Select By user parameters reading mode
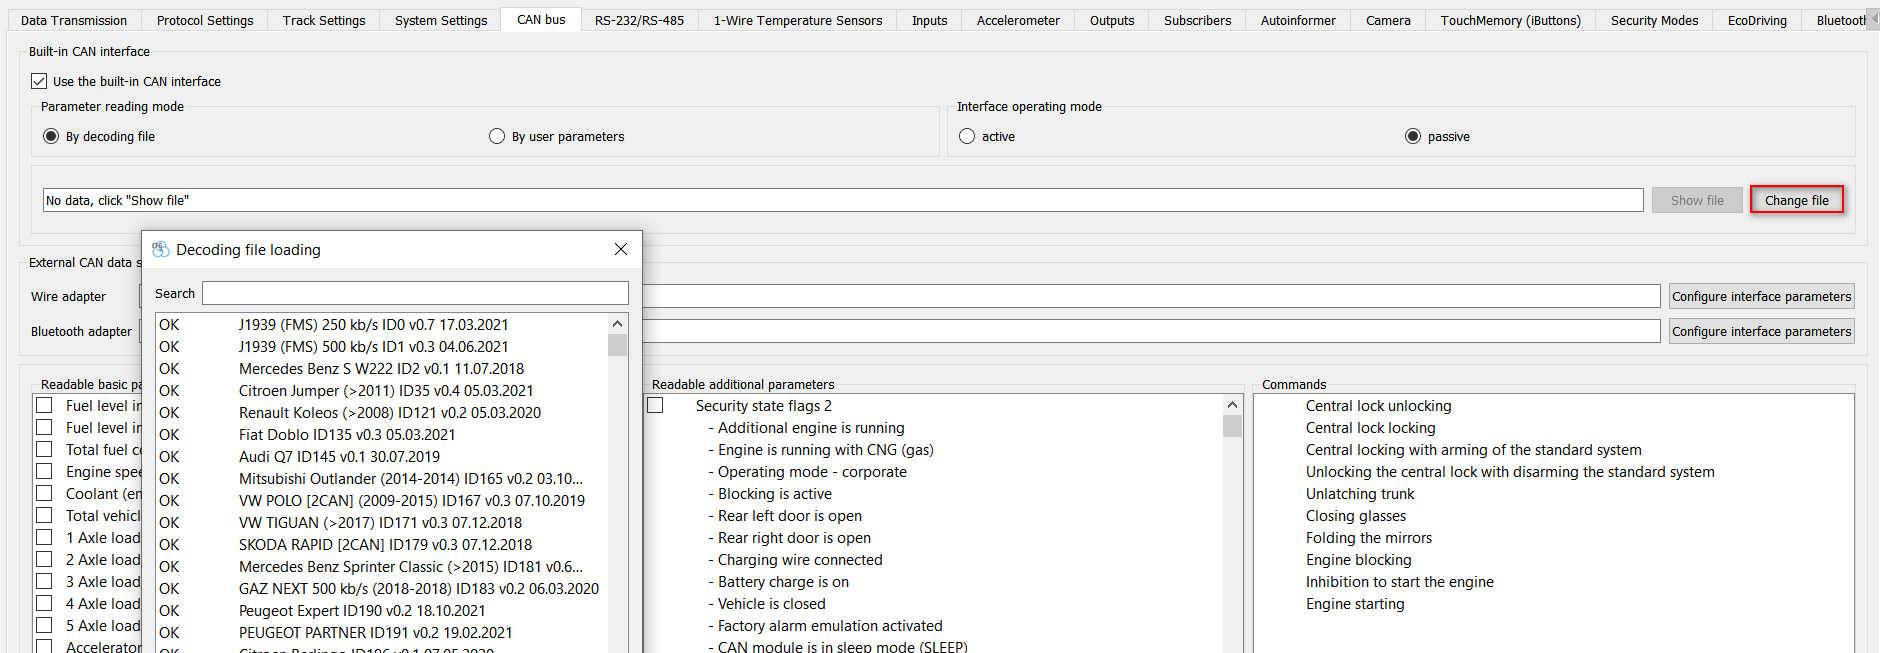Viewport: 1880px width, 653px height. pos(497,136)
